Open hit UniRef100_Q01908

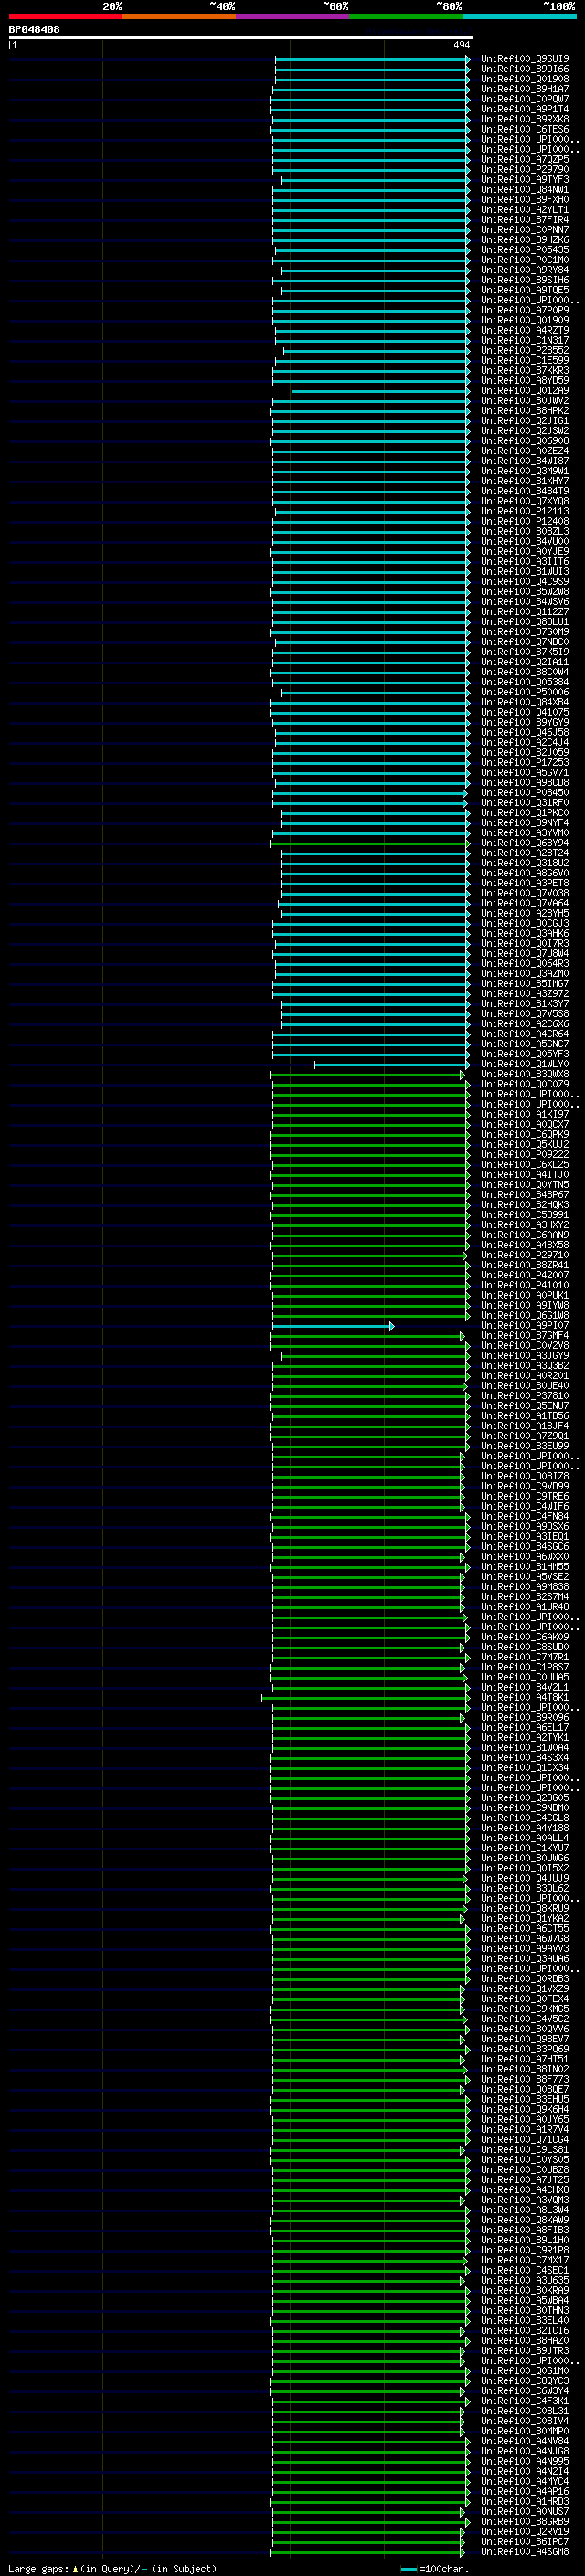[525, 79]
